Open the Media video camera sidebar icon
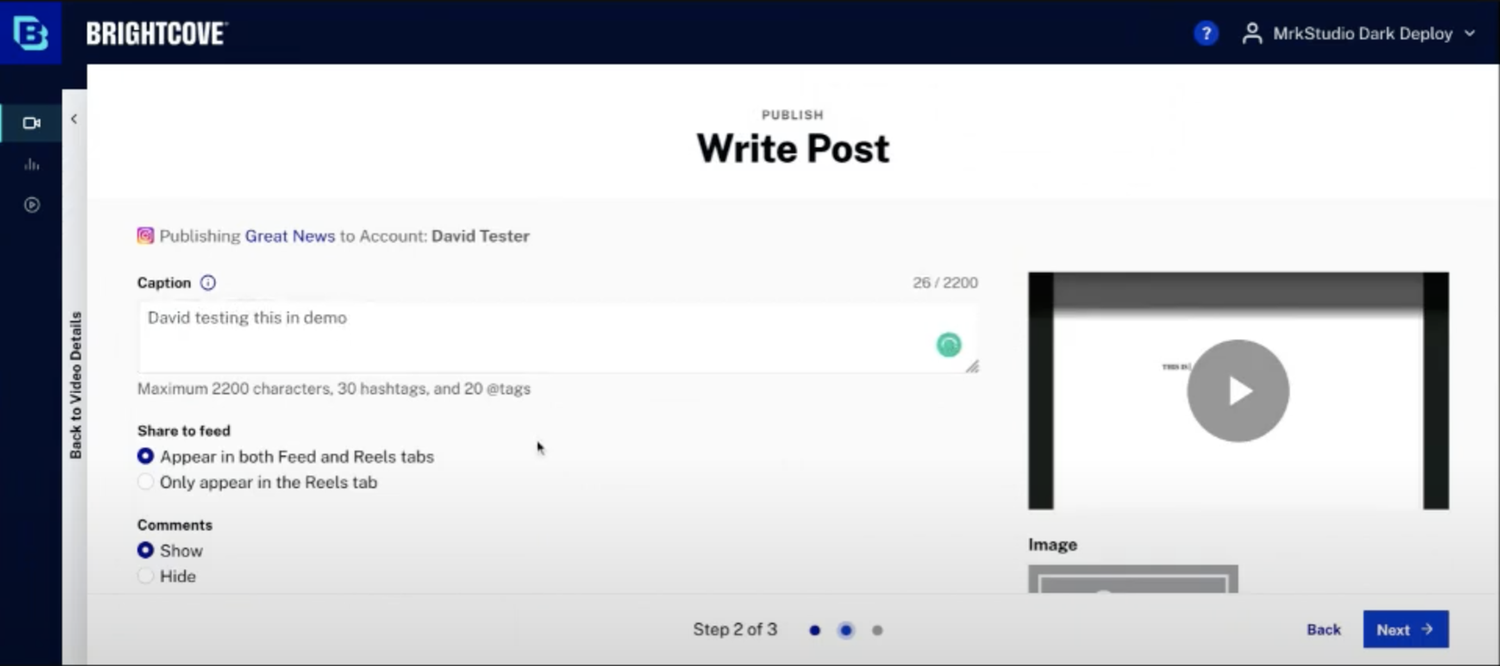 (x=32, y=123)
